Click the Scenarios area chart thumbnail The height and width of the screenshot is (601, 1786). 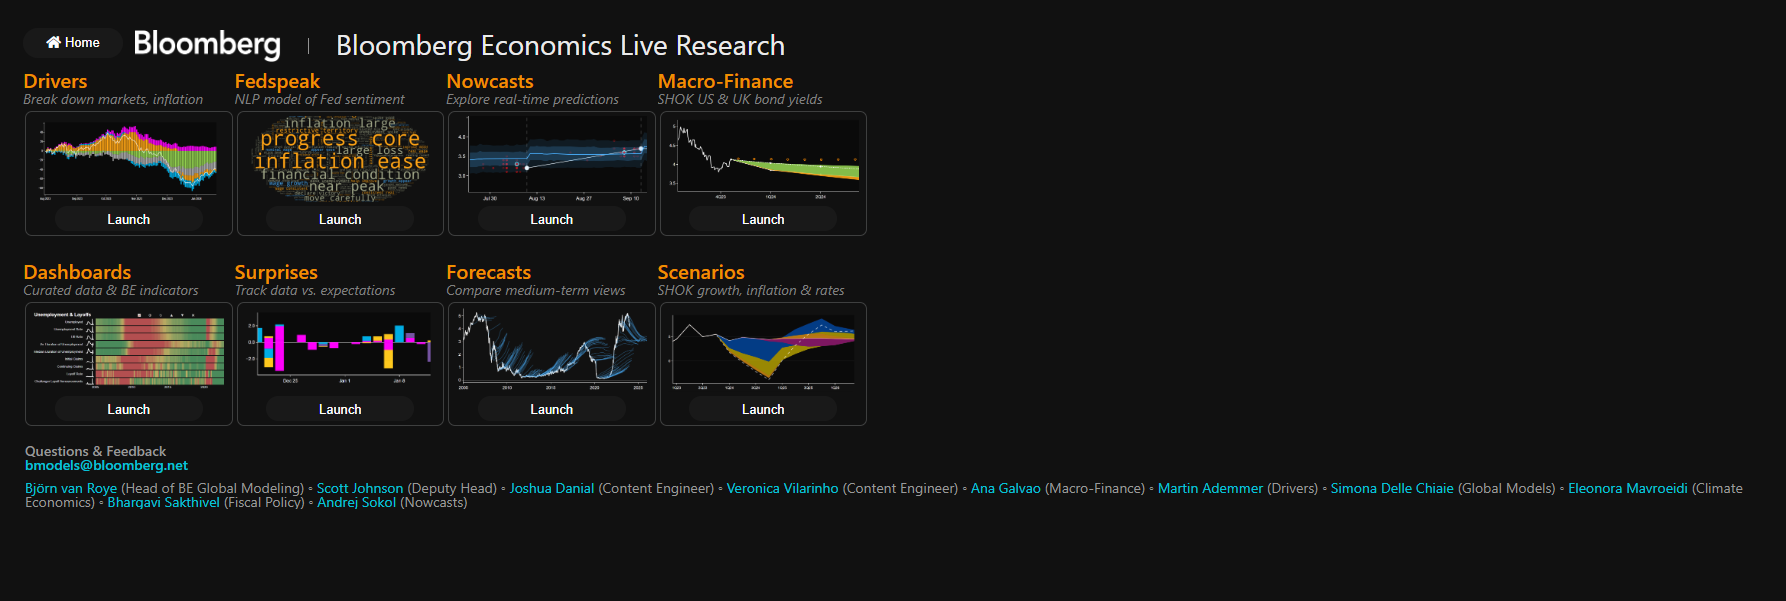click(x=763, y=351)
